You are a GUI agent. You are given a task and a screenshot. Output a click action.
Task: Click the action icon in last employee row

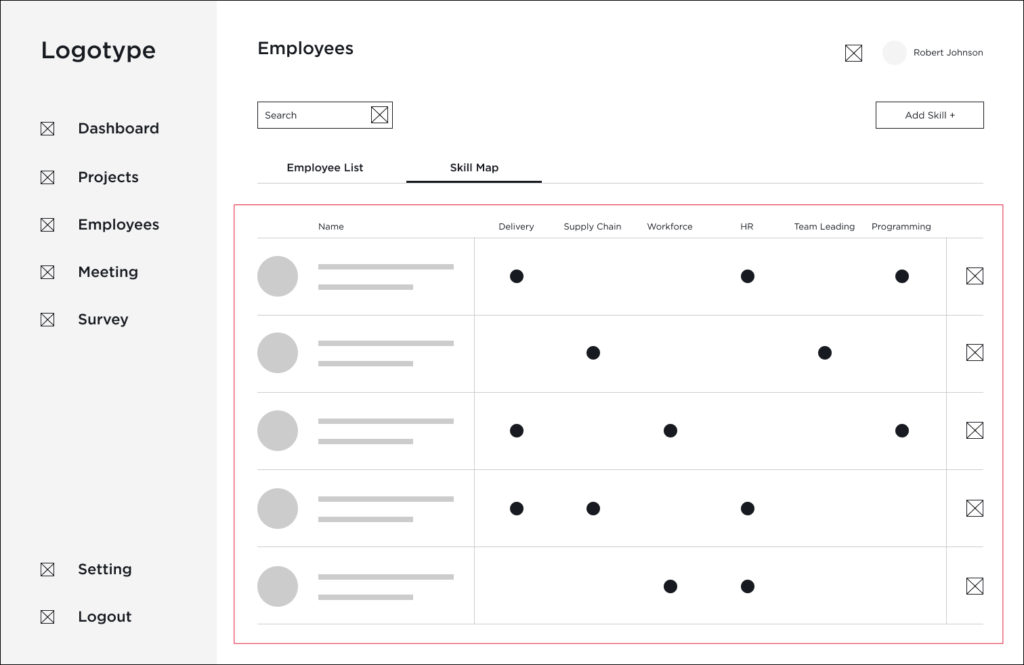coord(974,586)
